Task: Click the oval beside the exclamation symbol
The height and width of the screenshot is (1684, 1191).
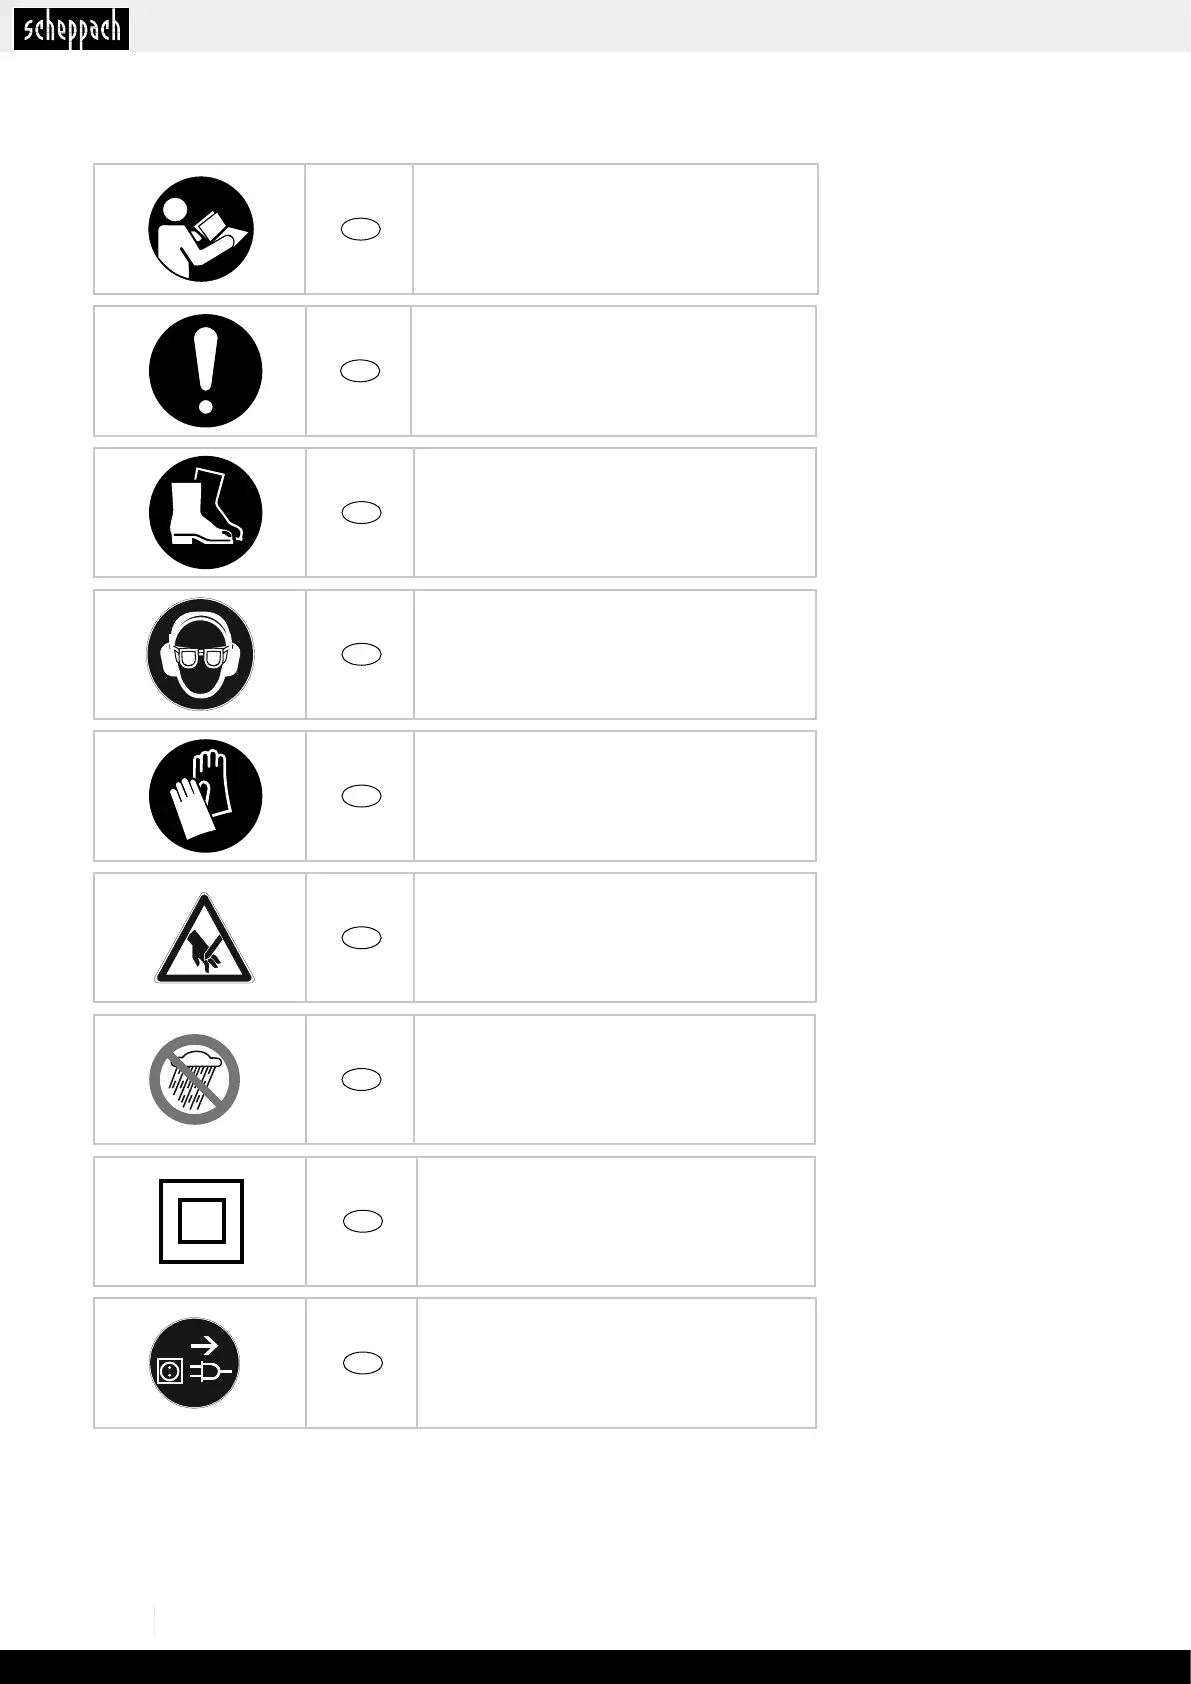Action: [x=360, y=371]
